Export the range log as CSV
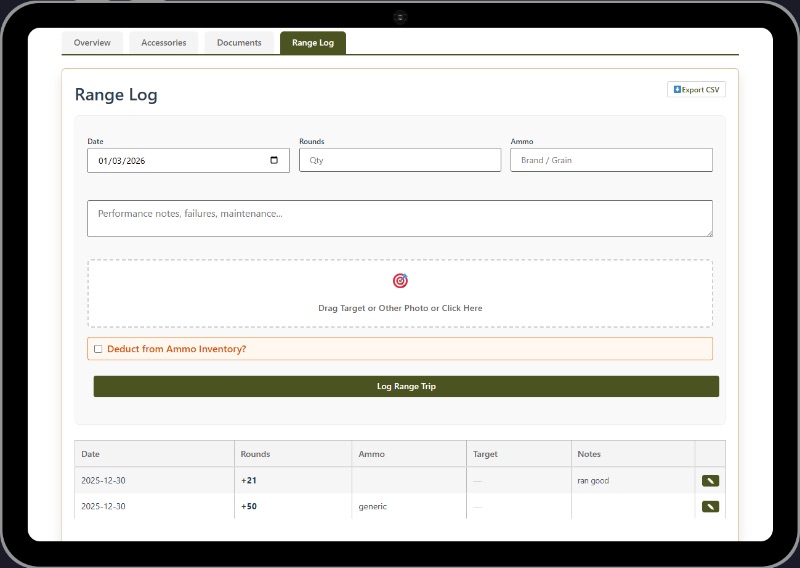Screen dimensions: 800x568 point(696,90)
